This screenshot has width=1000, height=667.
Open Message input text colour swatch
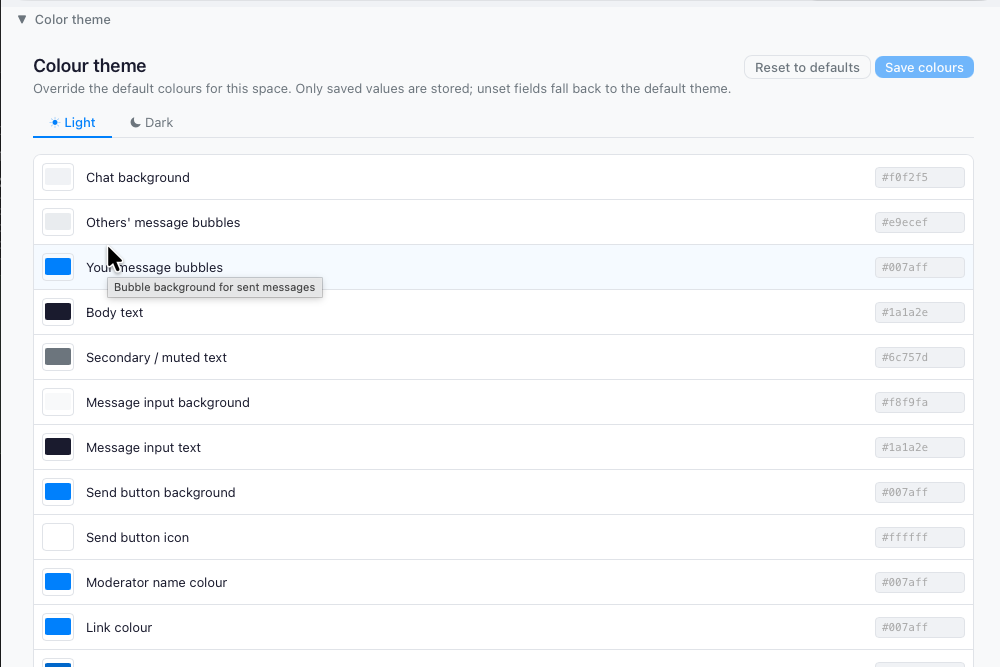[58, 447]
